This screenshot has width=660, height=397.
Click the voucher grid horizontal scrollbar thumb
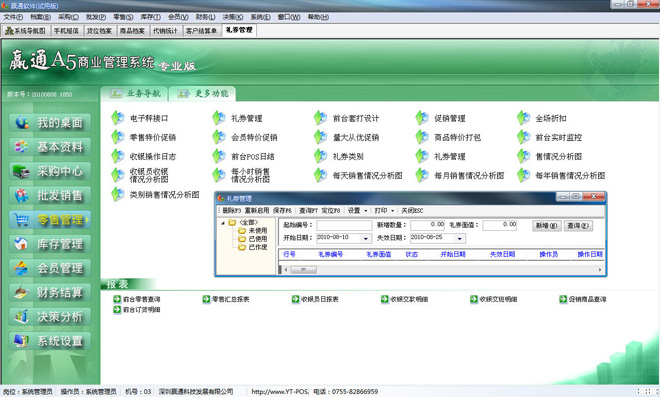pyautogui.click(x=303, y=269)
